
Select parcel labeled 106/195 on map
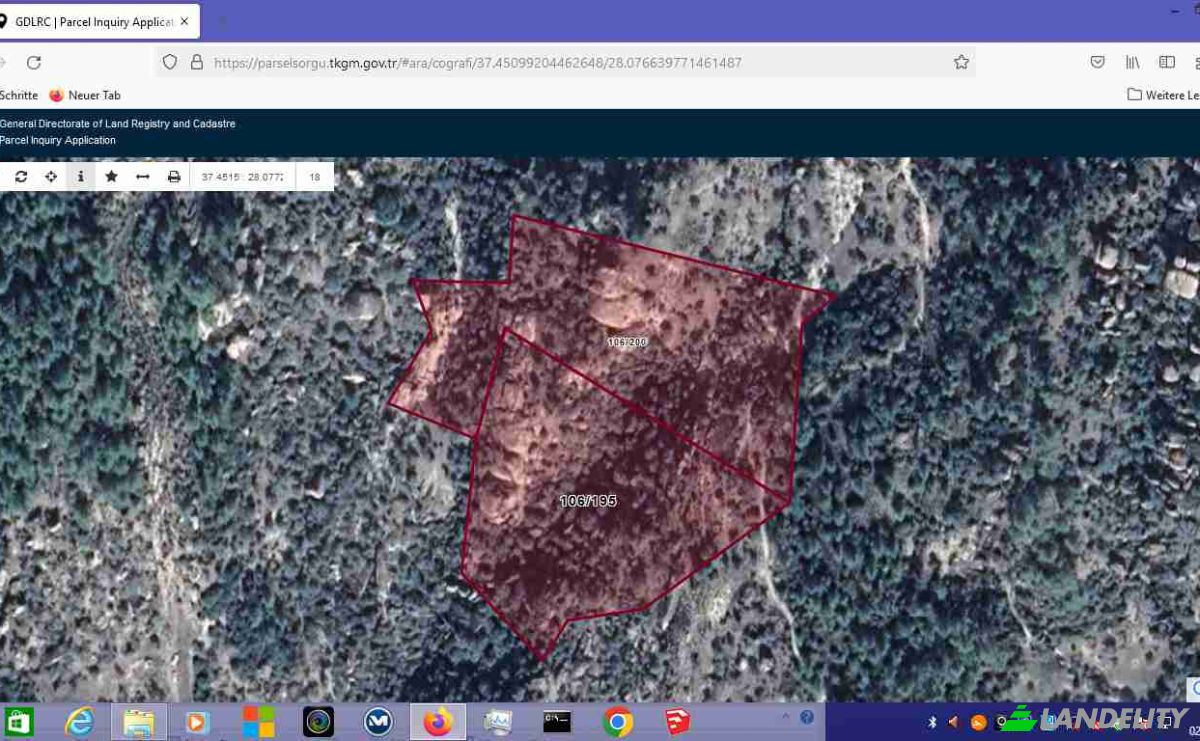[x=588, y=501]
